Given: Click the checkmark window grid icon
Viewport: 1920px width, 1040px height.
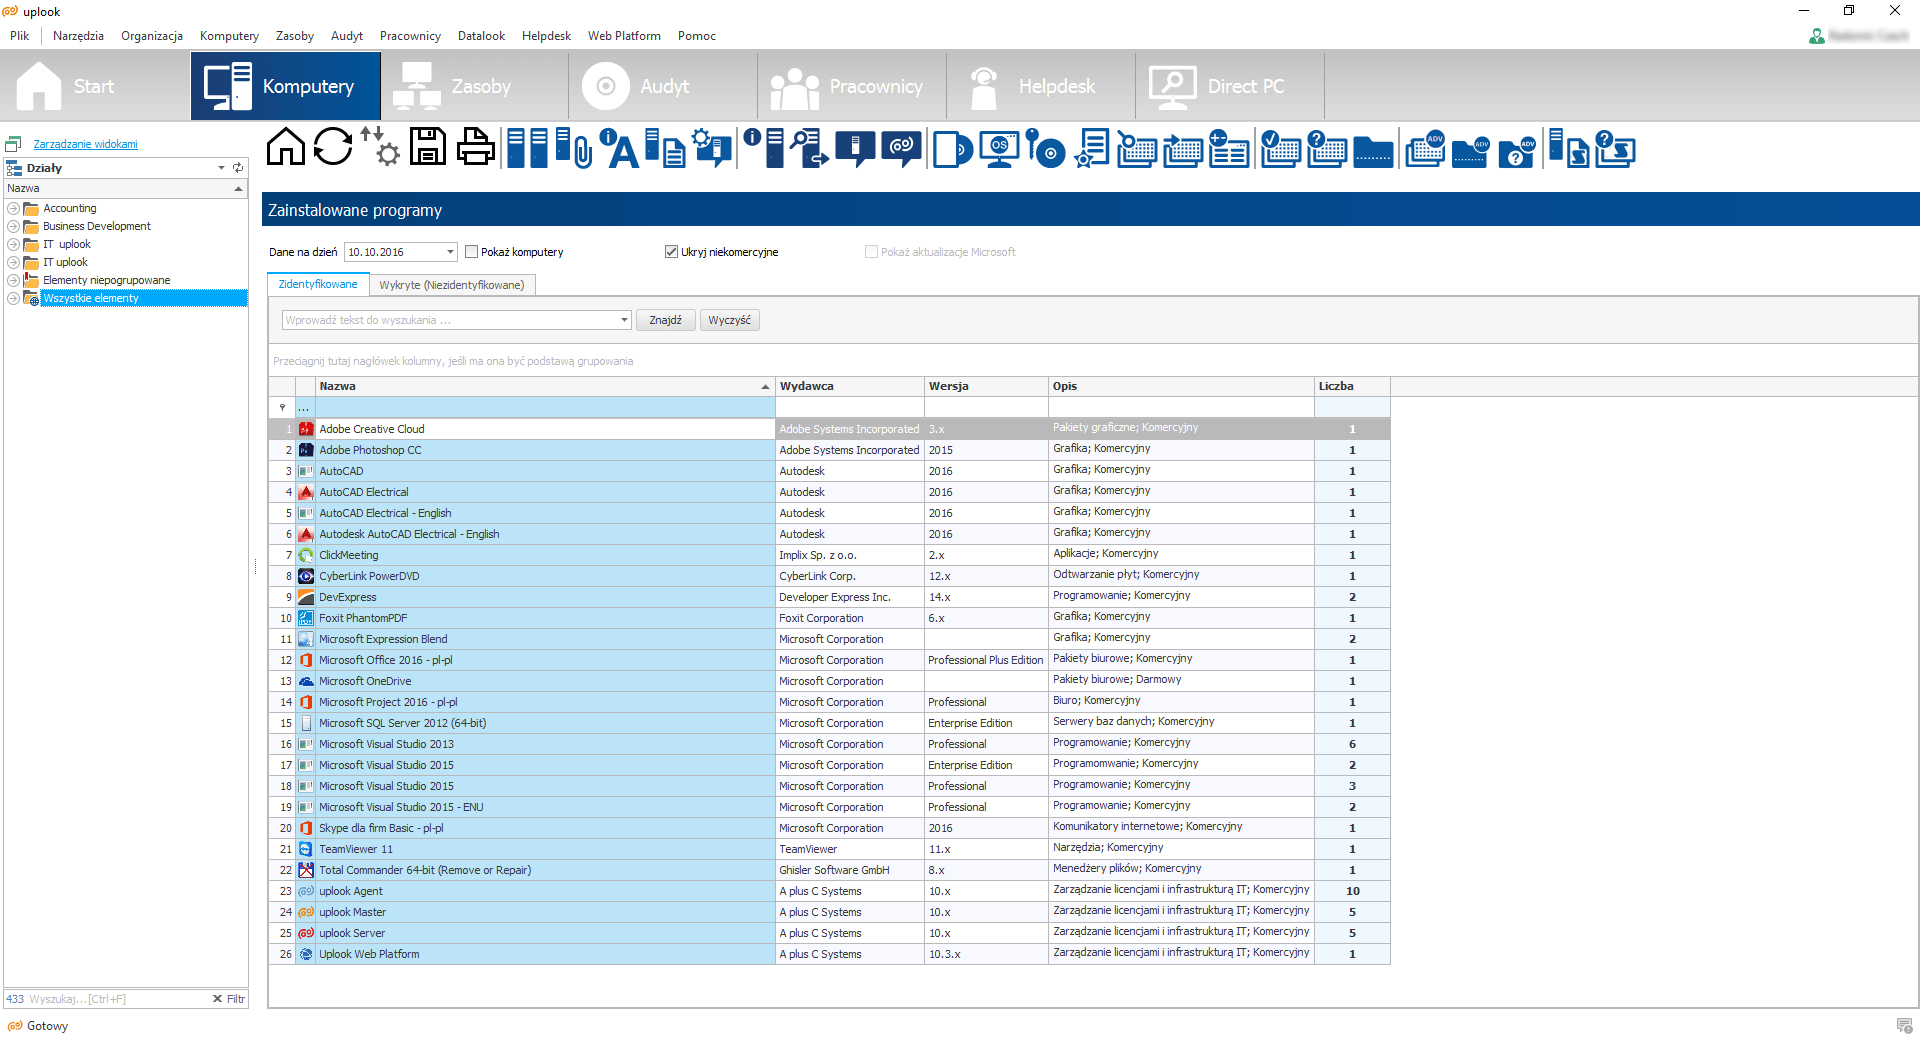Looking at the screenshot, I should [1281, 149].
